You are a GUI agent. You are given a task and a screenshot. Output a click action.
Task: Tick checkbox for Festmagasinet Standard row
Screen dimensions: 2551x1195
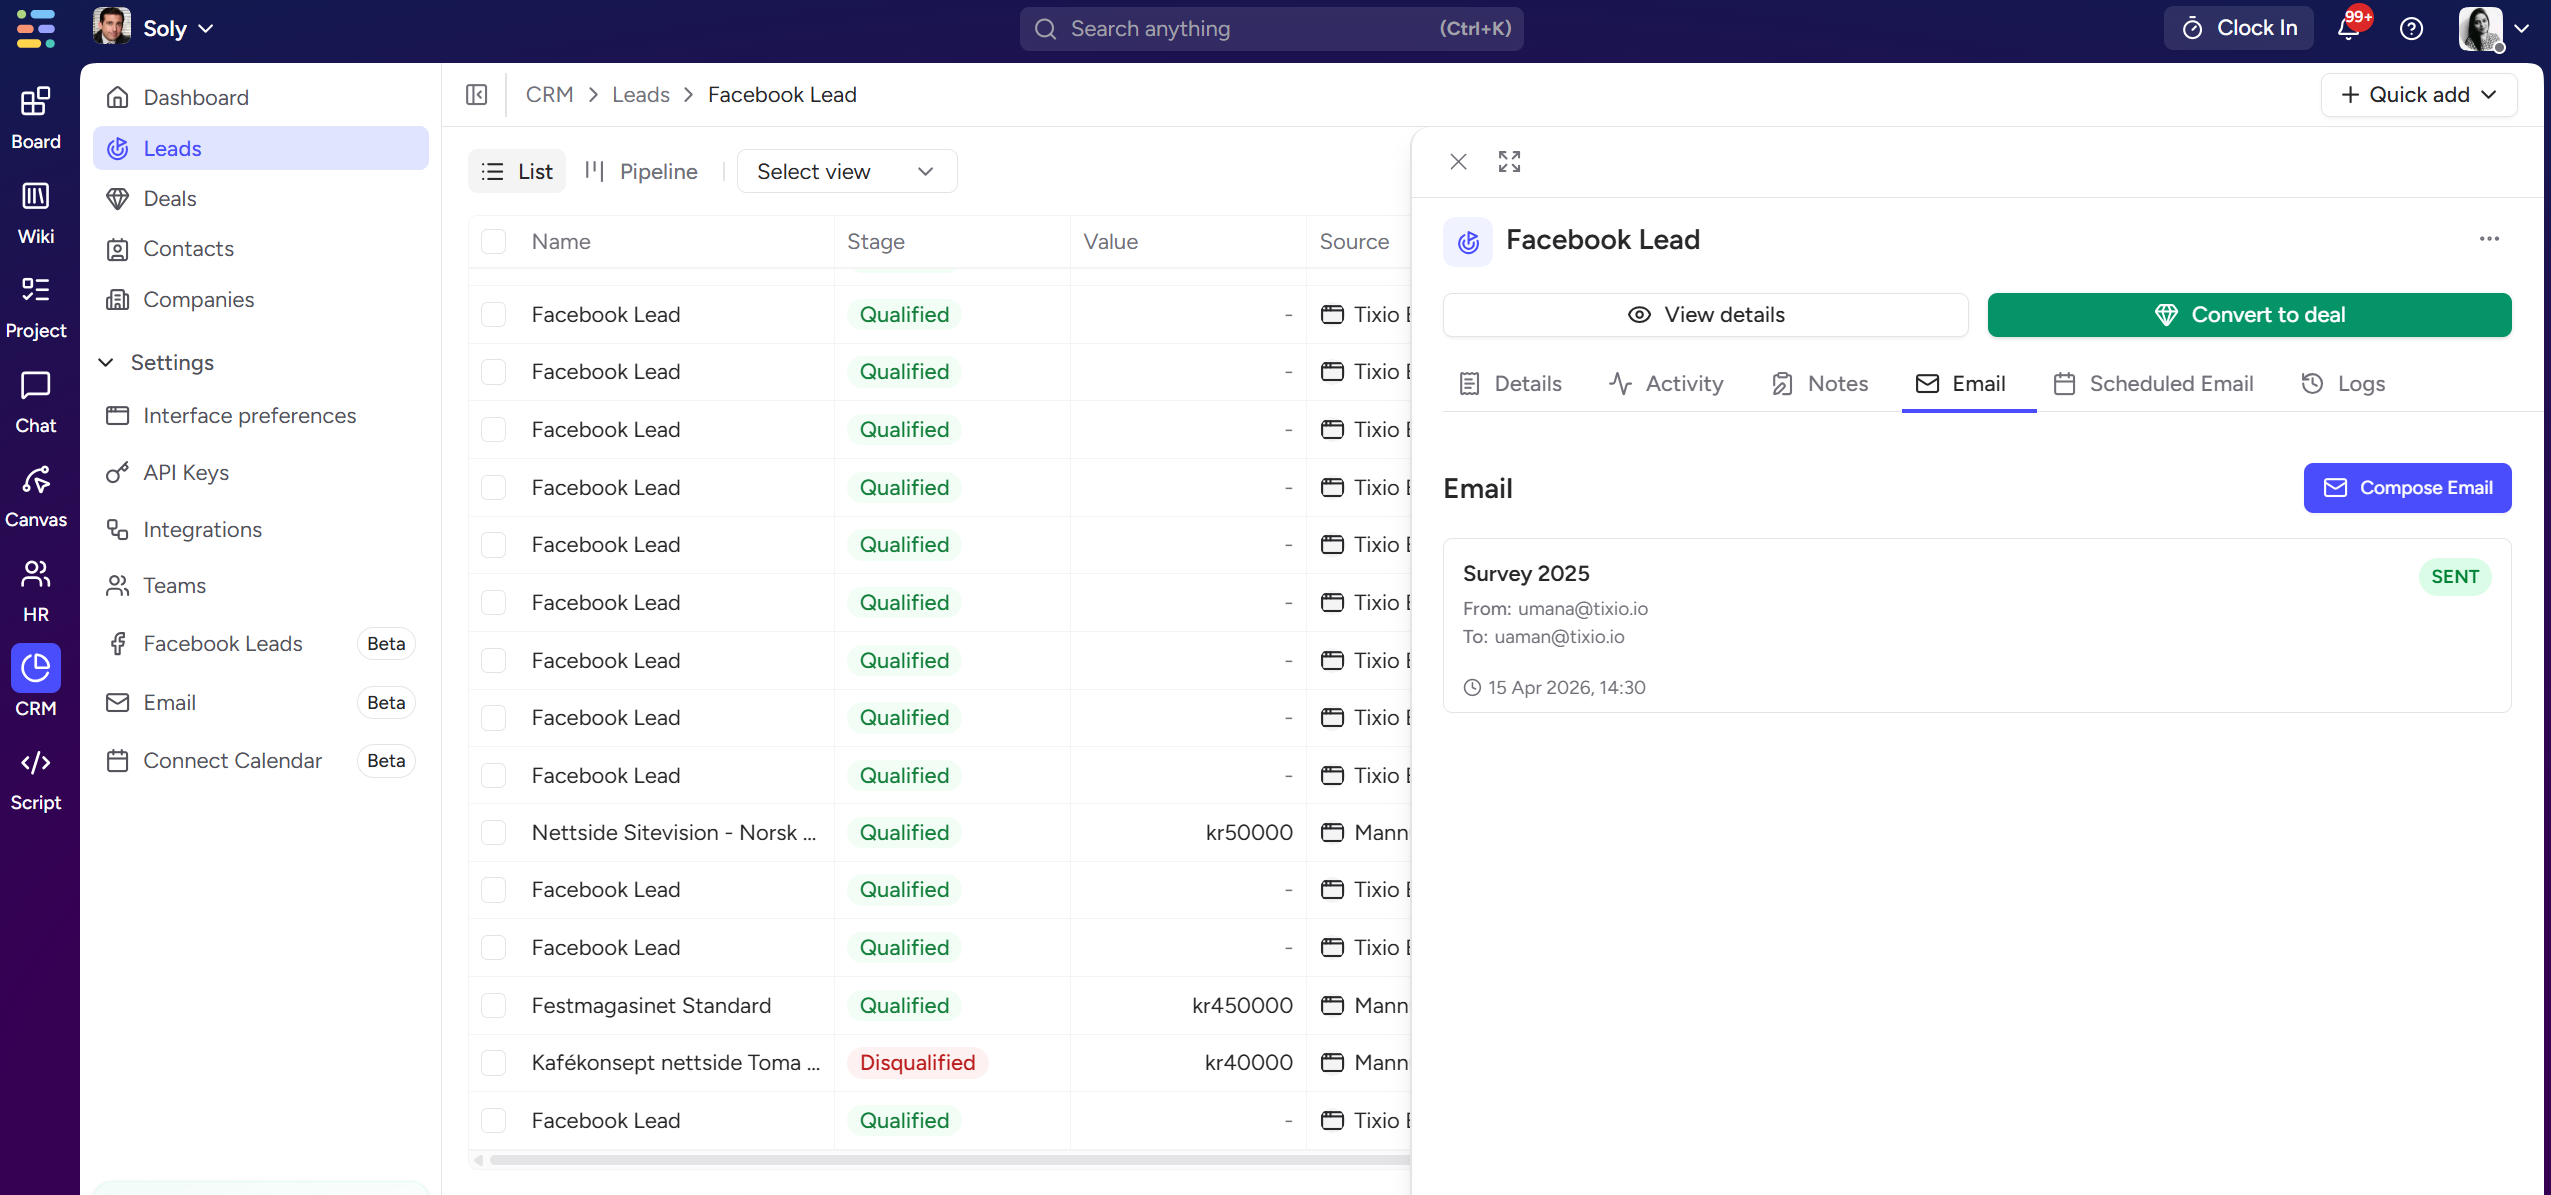[x=494, y=1006]
